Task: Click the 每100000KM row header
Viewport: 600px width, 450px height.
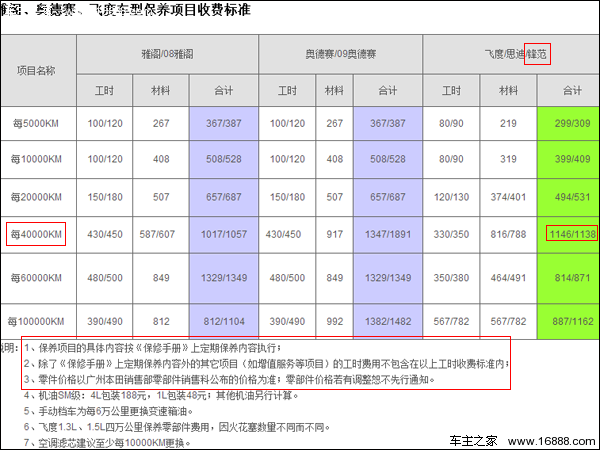Action: click(37, 321)
